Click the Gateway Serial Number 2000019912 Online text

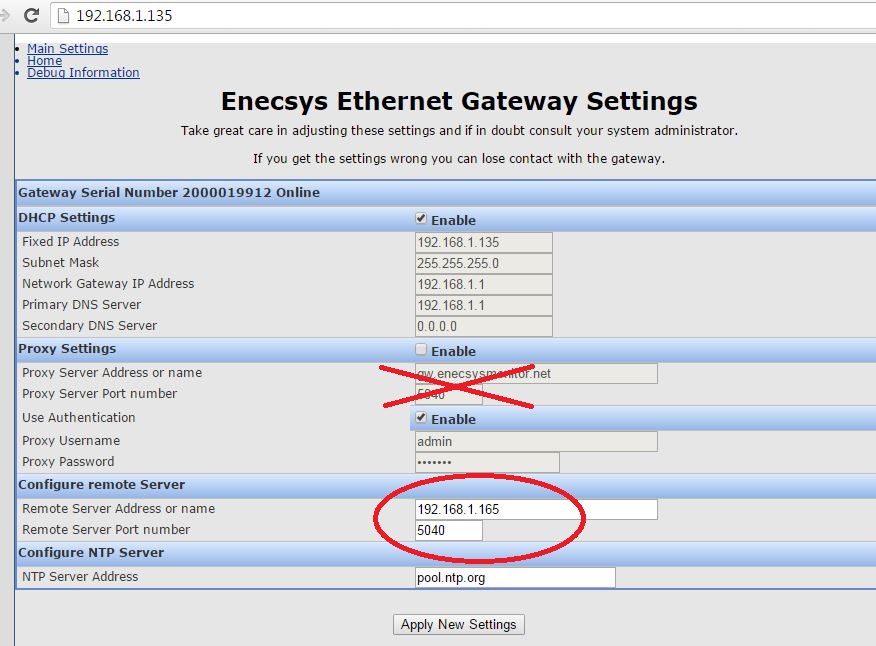(169, 192)
